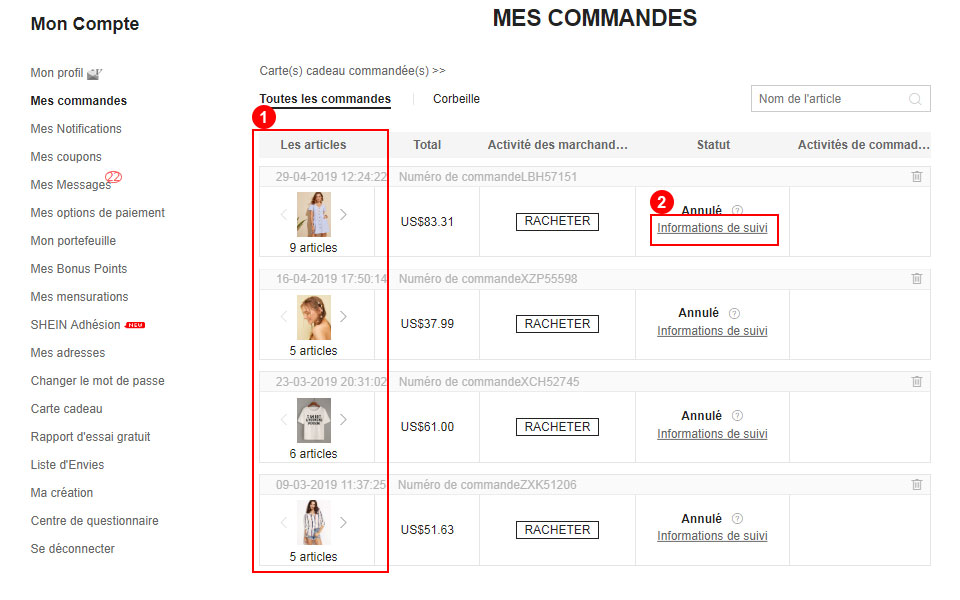Click the search magnifier icon
Image resolution: width=960 pixels, height=600 pixels.
click(x=915, y=99)
